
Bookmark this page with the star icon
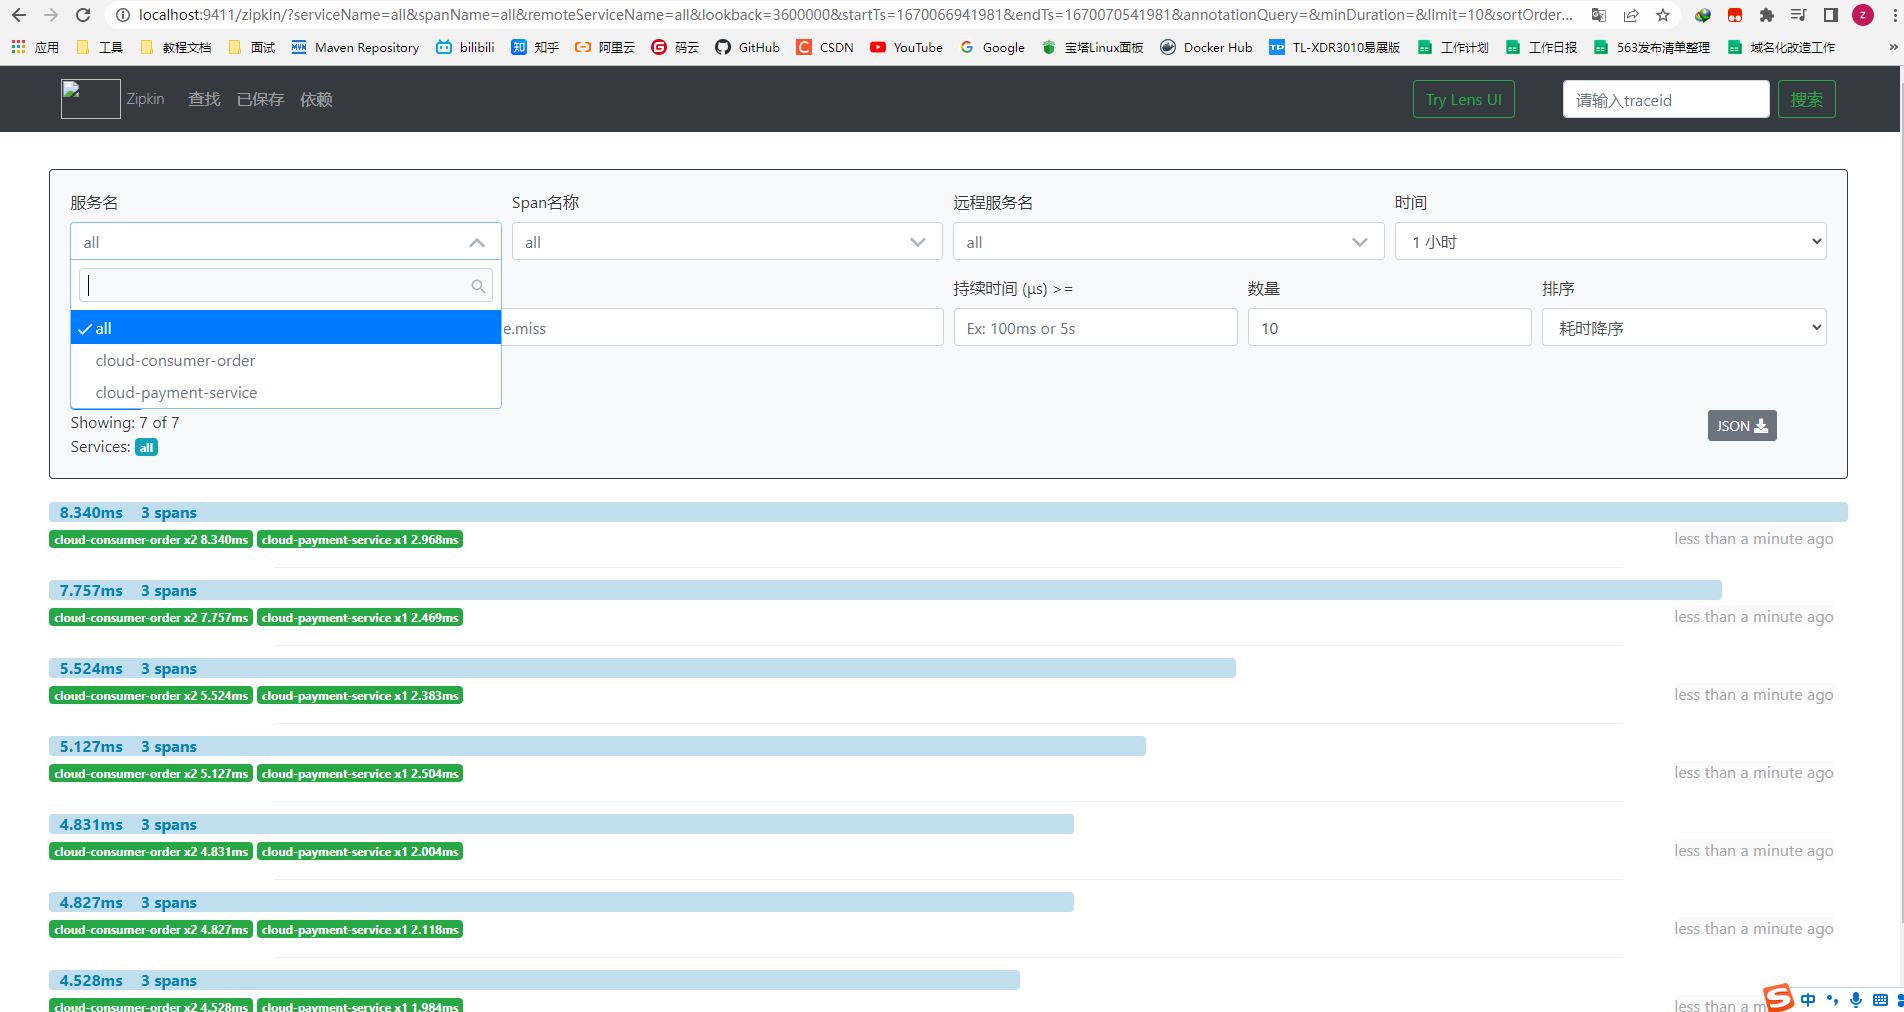pos(1663,15)
